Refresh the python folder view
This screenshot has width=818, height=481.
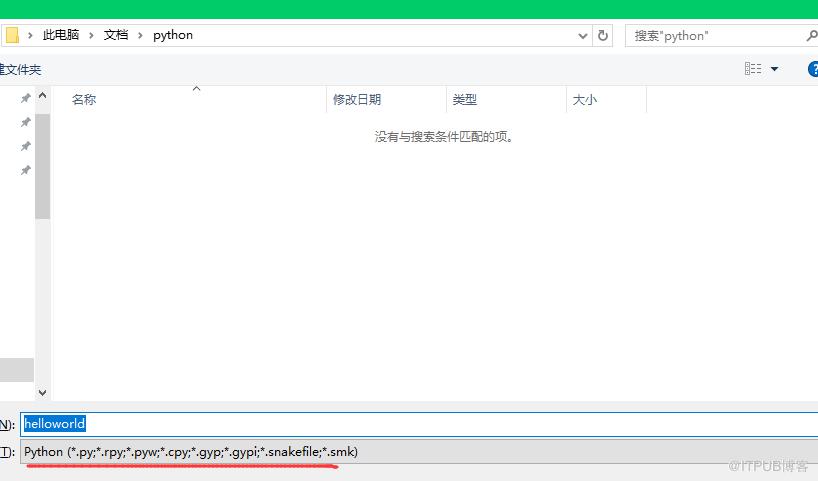(x=603, y=35)
